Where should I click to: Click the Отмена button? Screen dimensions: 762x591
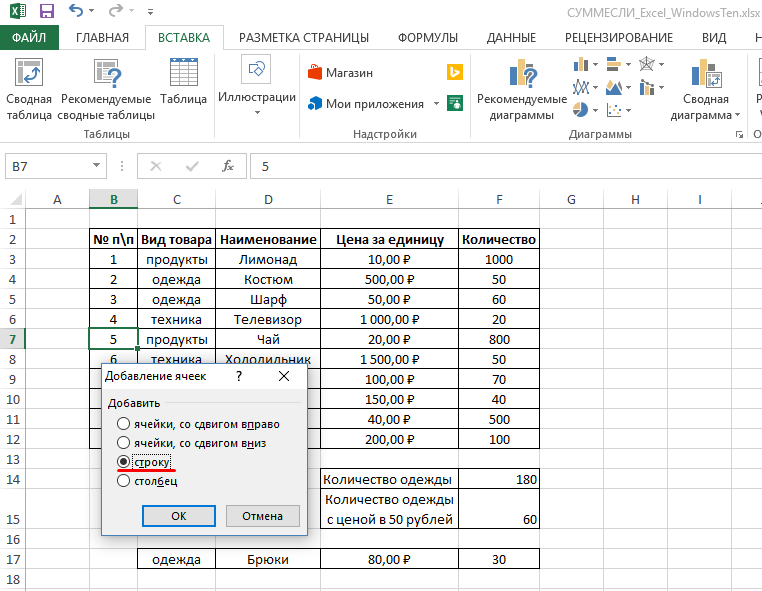[262, 516]
